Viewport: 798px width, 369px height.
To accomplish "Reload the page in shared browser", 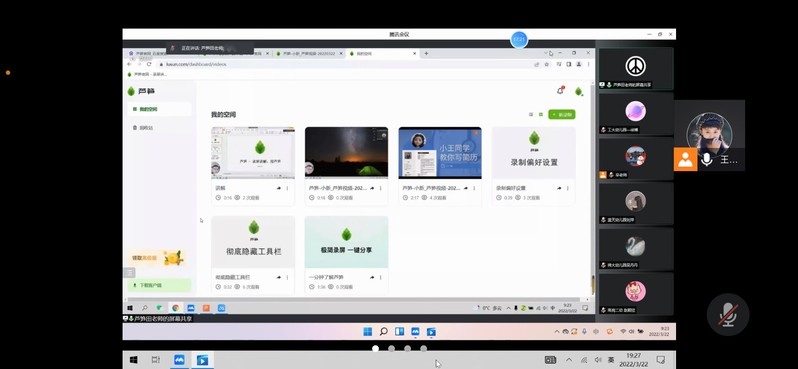I will click(149, 64).
